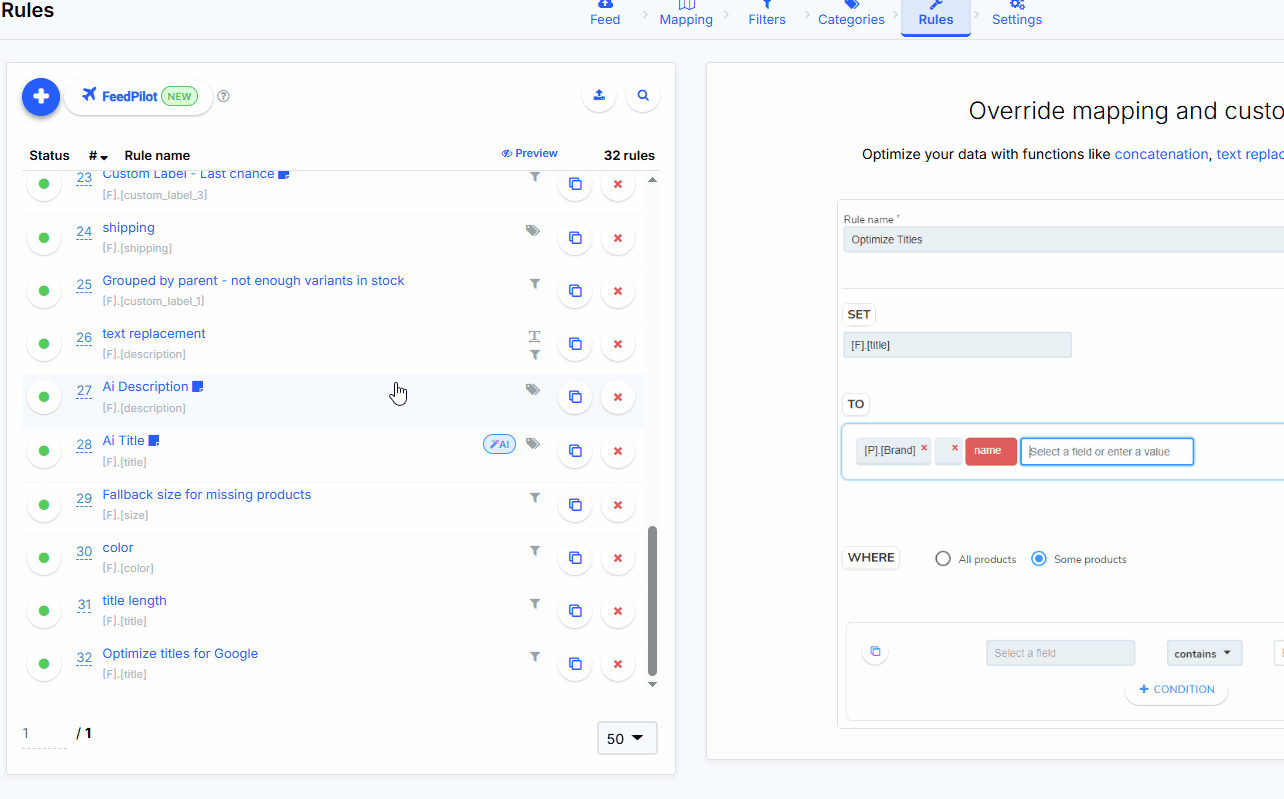Viewport: 1284px width, 799px height.
Task: Select the All products radio button
Action: pyautogui.click(x=943, y=558)
